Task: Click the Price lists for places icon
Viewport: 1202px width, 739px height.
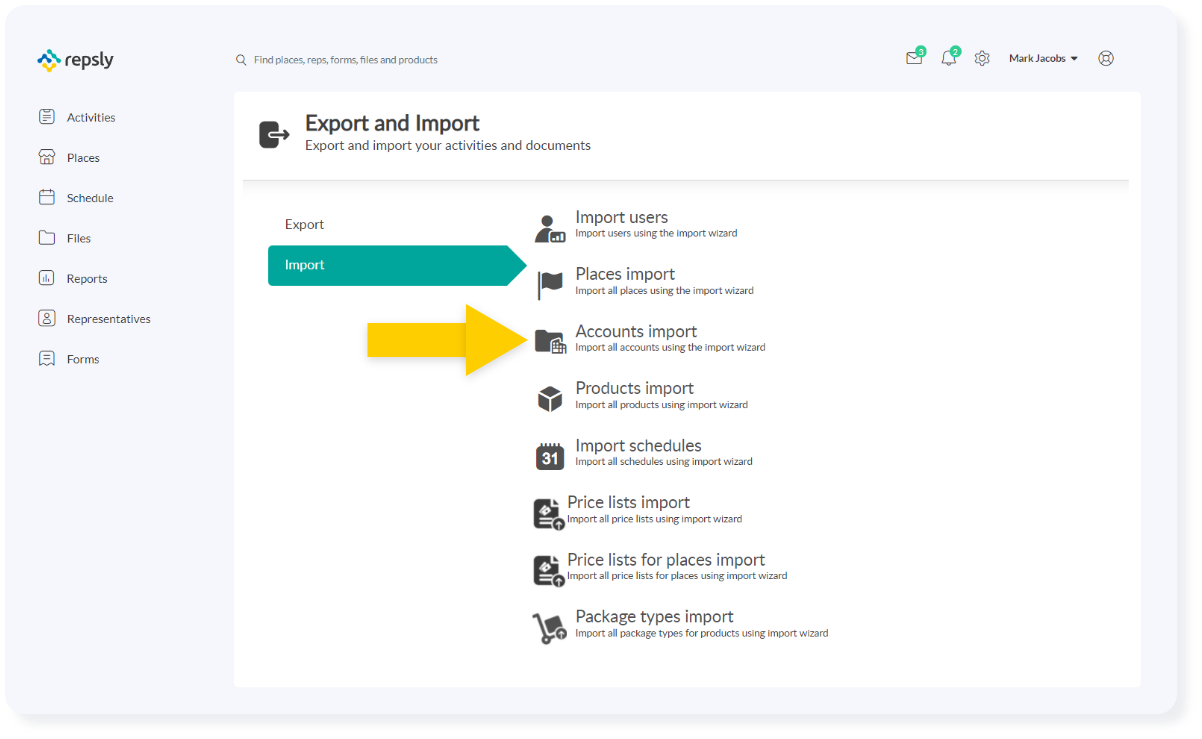Action: click(x=549, y=571)
